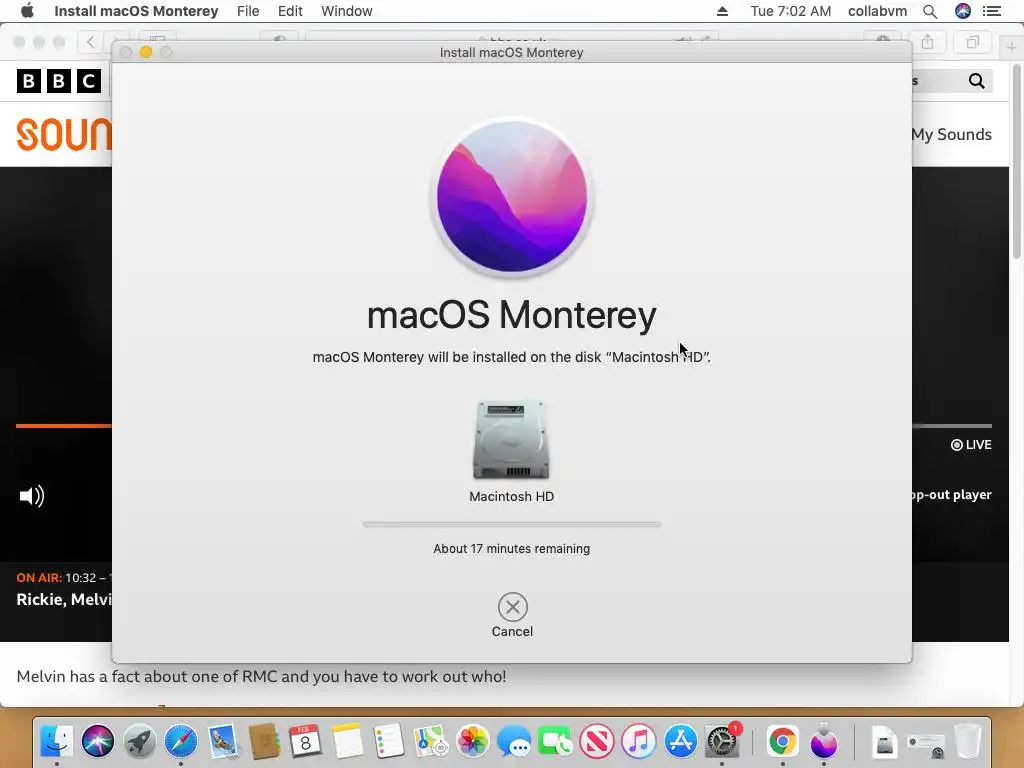Click the clock showing Tue 7:02 AM

(790, 11)
